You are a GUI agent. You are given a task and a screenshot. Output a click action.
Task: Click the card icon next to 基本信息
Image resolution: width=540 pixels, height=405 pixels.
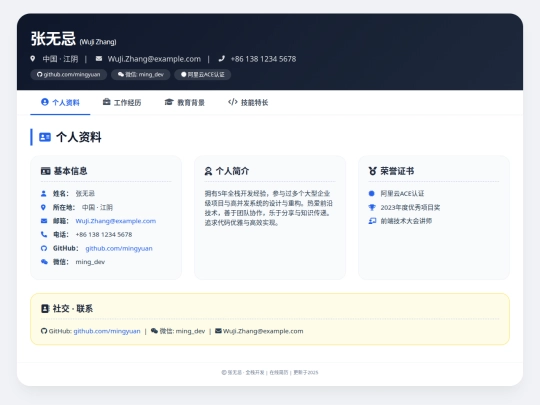pos(45,171)
